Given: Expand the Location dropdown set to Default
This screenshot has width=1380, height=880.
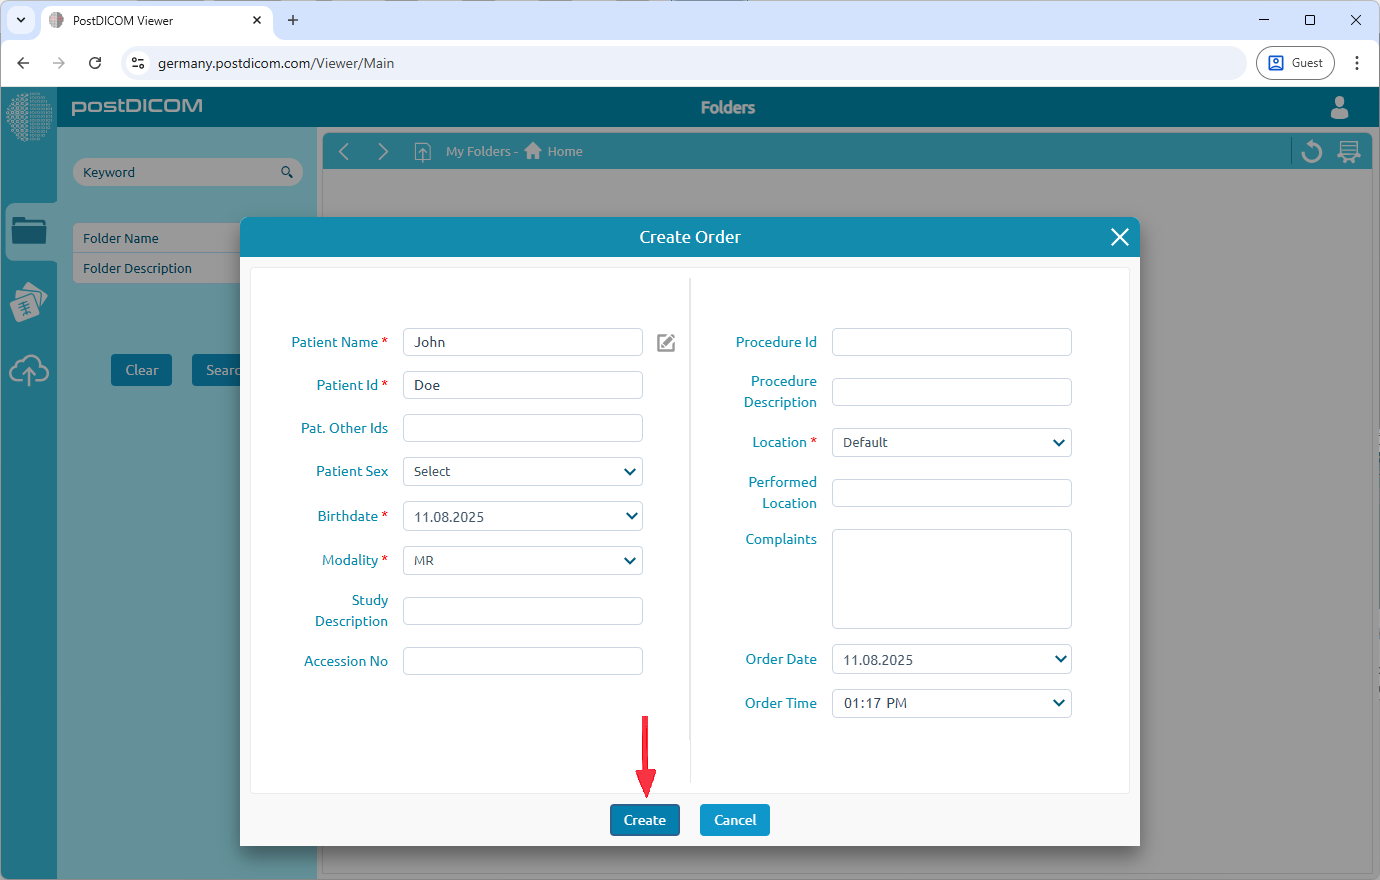Looking at the screenshot, I should 951,443.
